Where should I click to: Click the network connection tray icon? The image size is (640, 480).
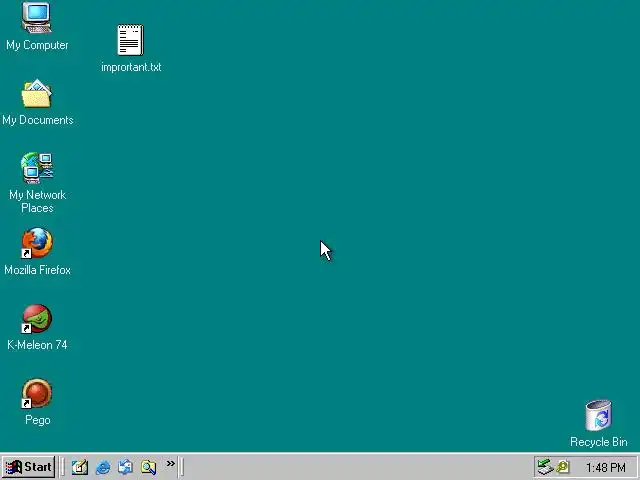[544, 467]
